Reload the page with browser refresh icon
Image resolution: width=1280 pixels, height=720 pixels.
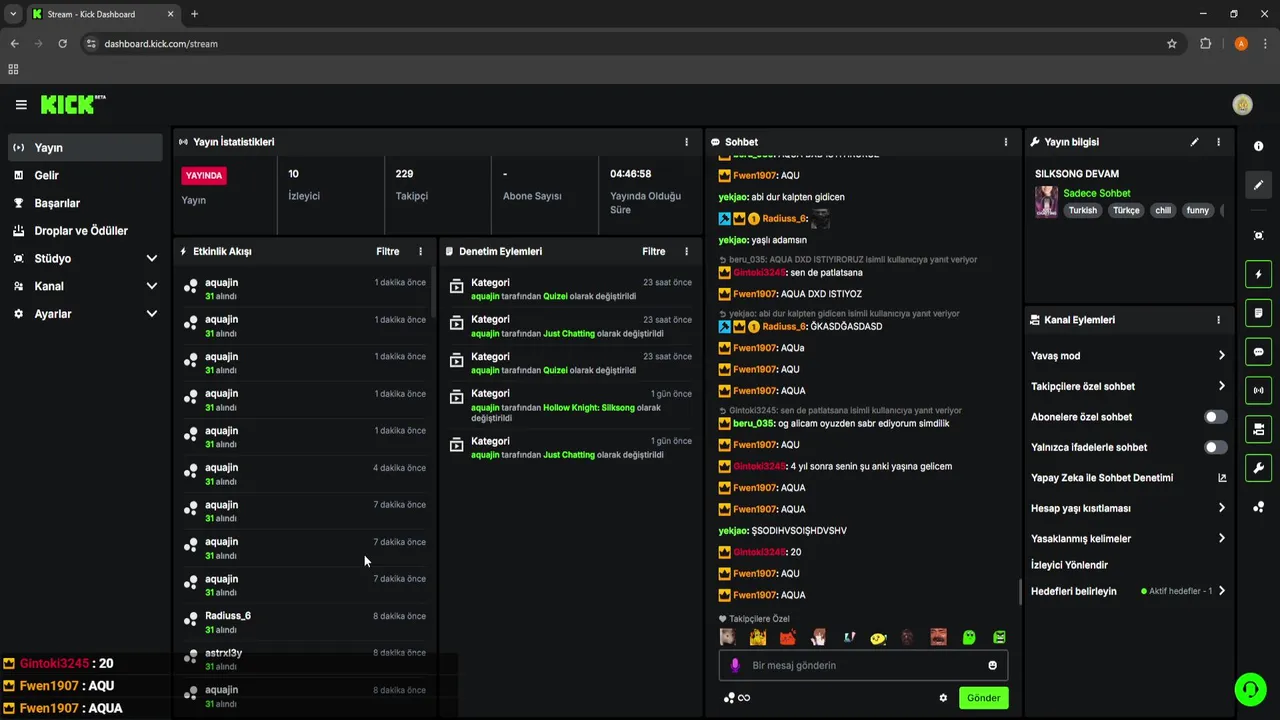coord(62,44)
